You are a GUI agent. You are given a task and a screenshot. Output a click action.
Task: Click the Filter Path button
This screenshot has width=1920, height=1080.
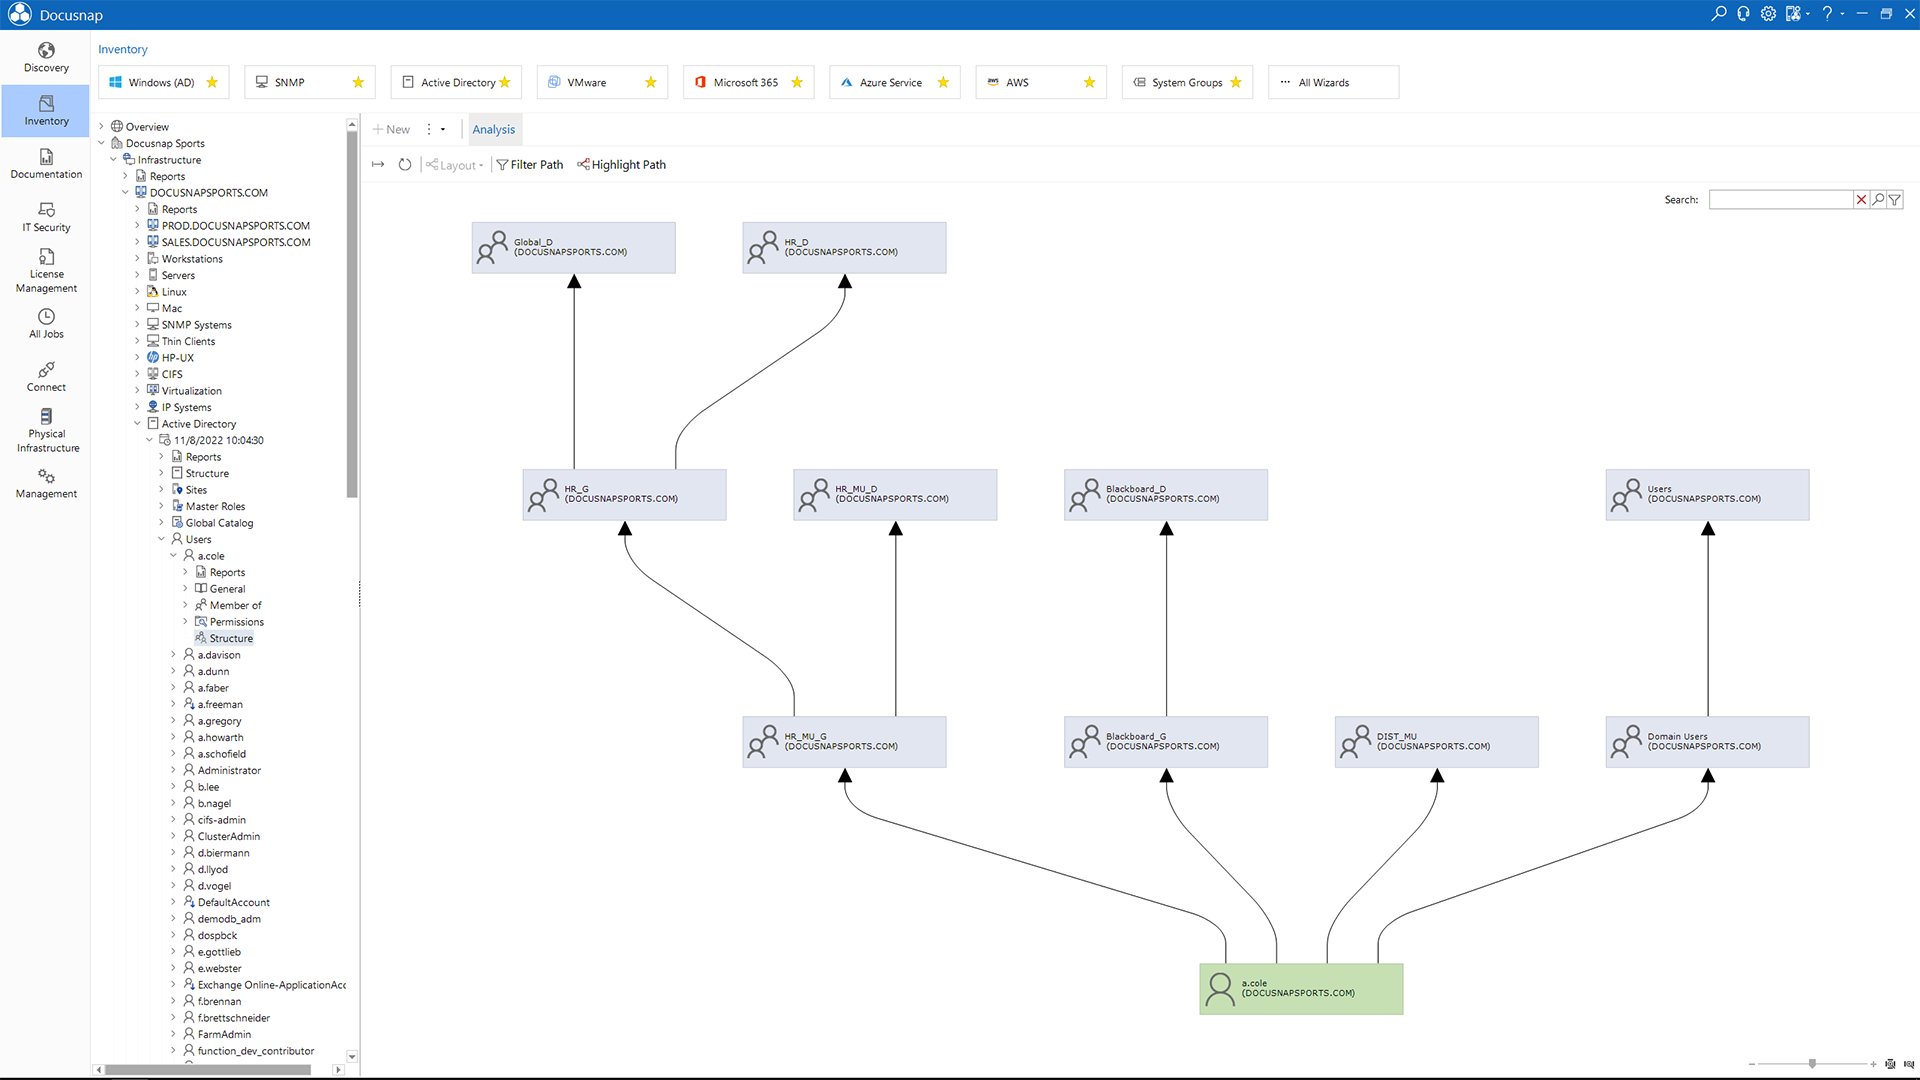click(529, 164)
